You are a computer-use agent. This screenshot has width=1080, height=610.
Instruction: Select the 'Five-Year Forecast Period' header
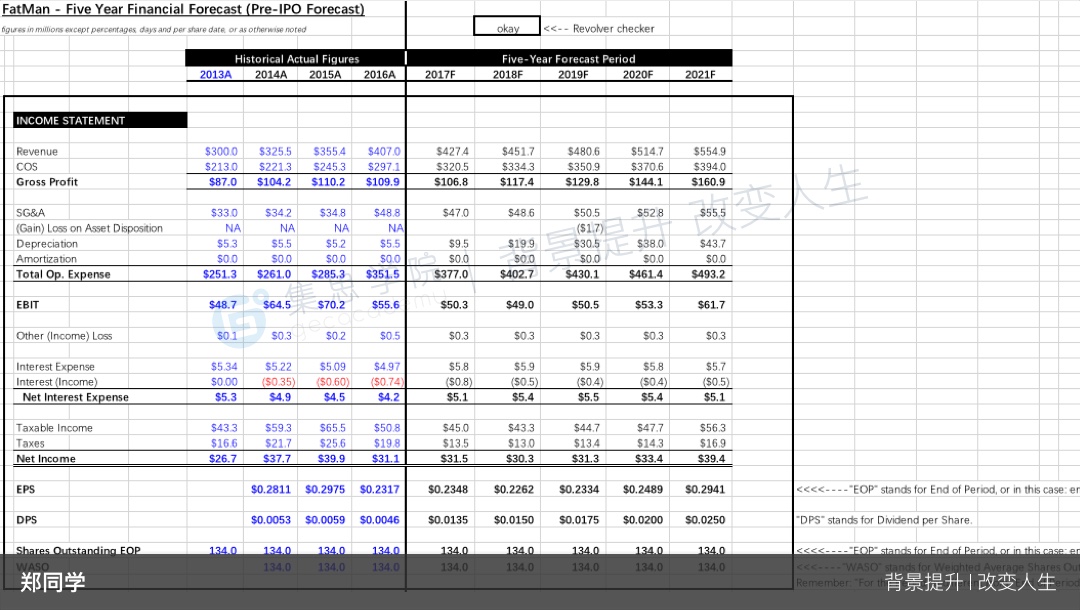[x=569, y=59]
